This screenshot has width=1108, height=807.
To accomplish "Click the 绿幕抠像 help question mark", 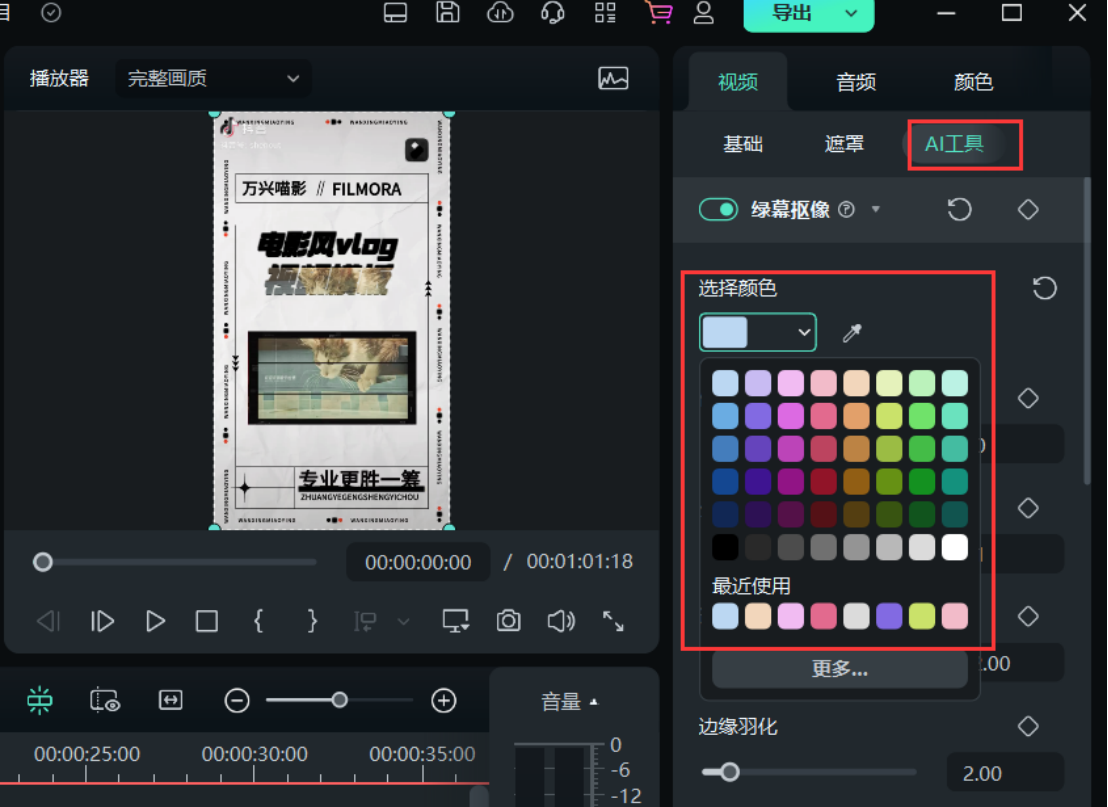I will tap(846, 209).
